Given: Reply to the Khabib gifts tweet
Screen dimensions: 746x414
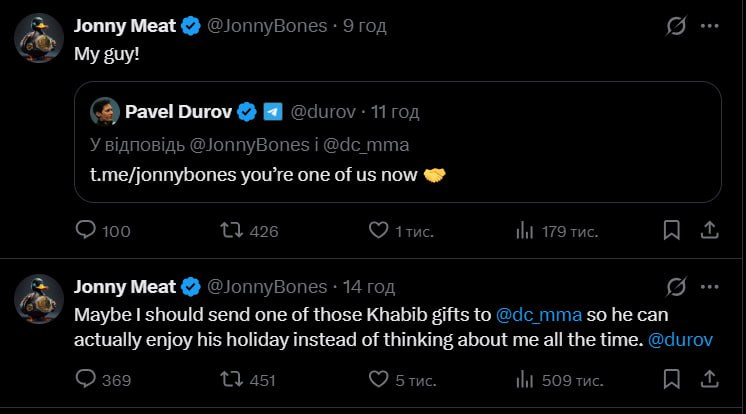Looking at the screenshot, I should tap(86, 380).
